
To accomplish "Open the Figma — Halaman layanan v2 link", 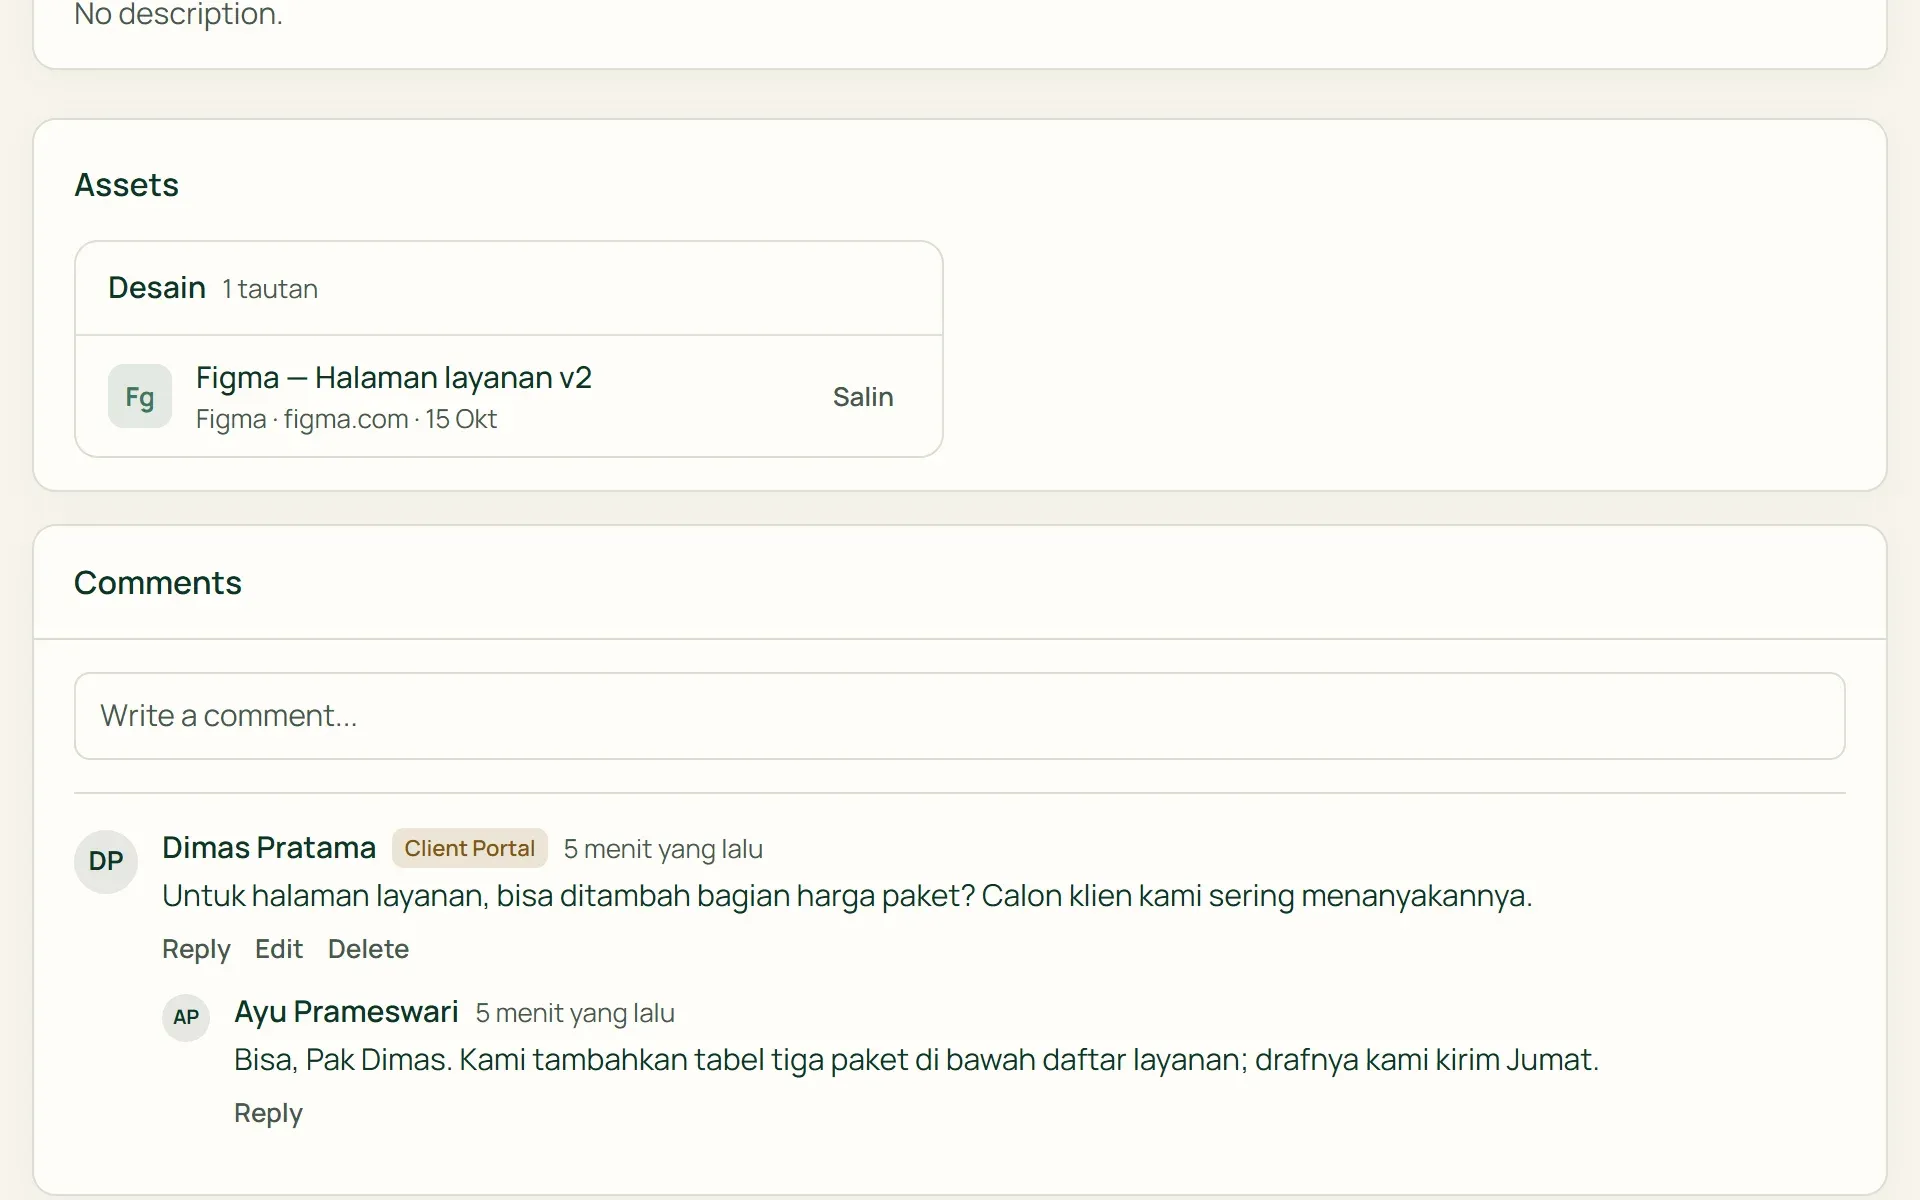I will [x=394, y=377].
